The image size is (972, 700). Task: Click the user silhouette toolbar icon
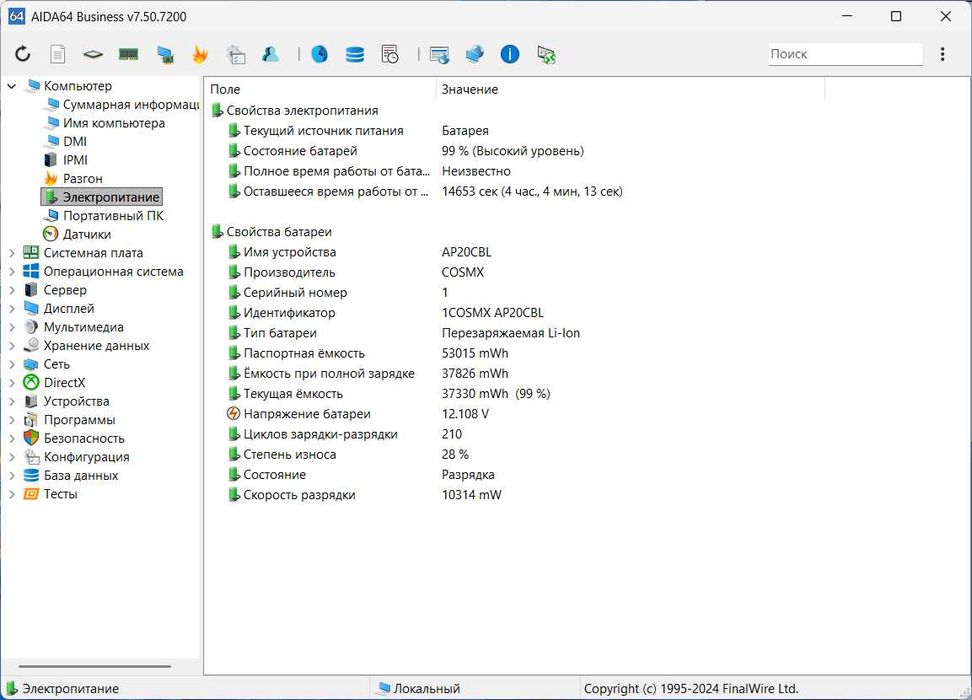tap(270, 54)
